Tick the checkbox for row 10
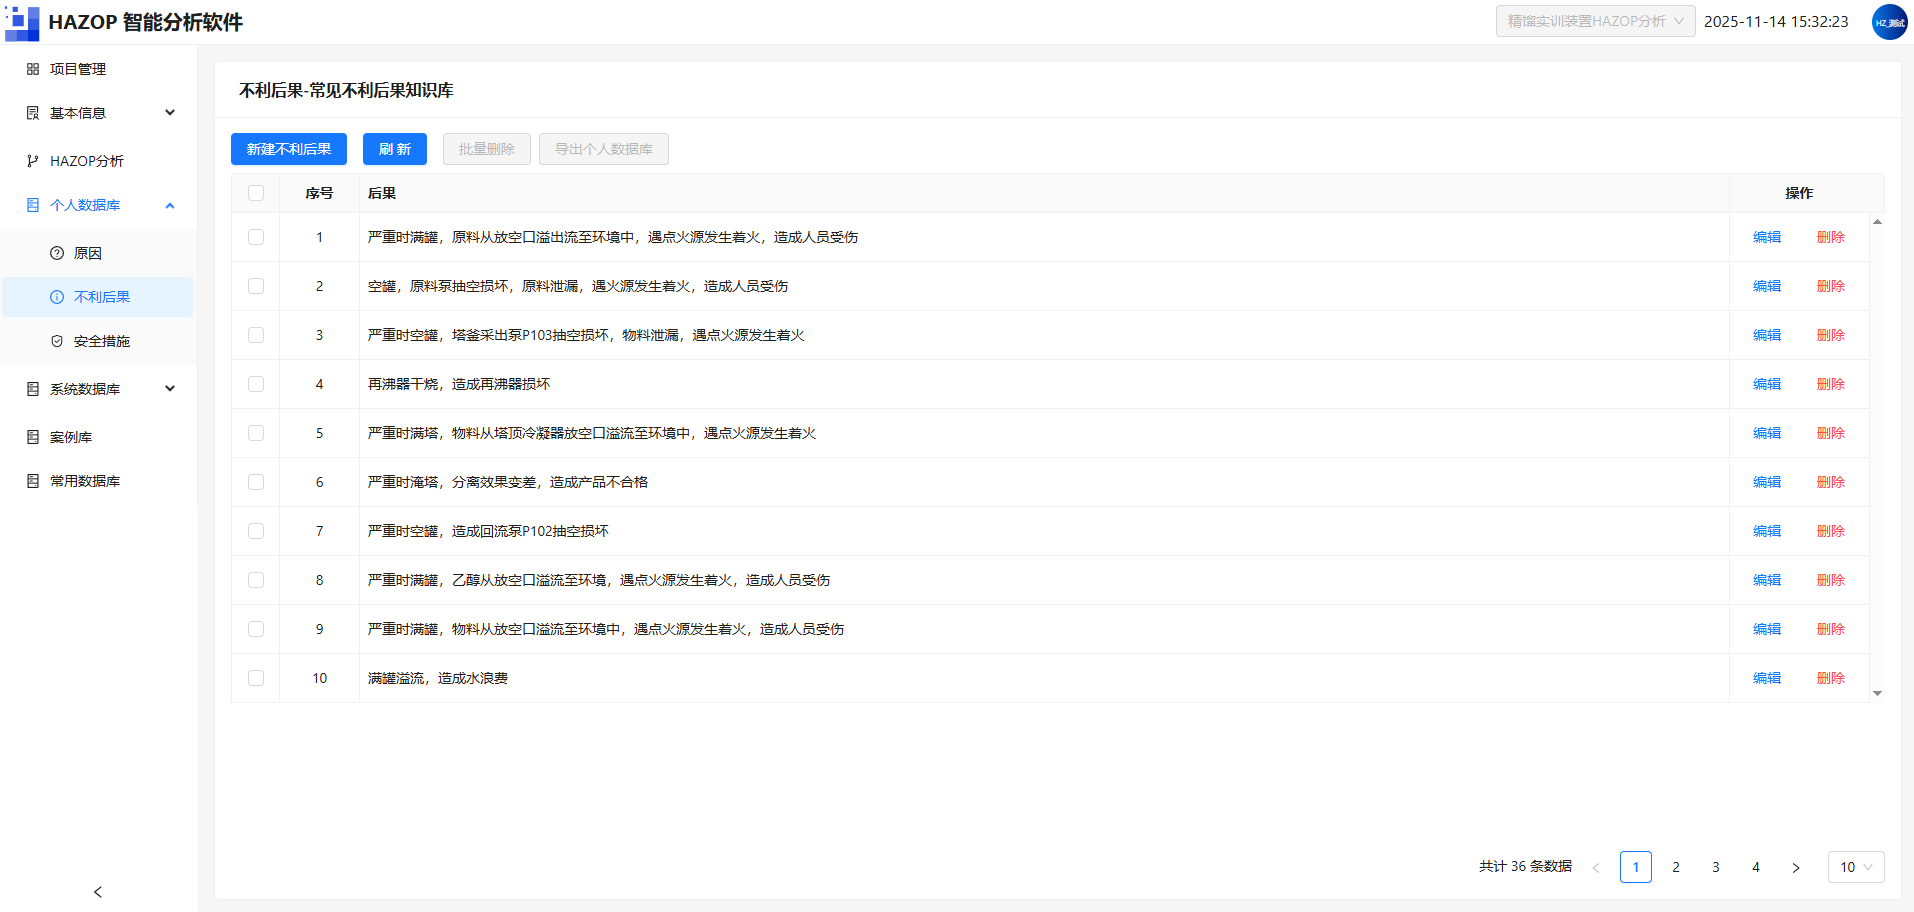Viewport: 1914px width, 912px height. tap(256, 678)
